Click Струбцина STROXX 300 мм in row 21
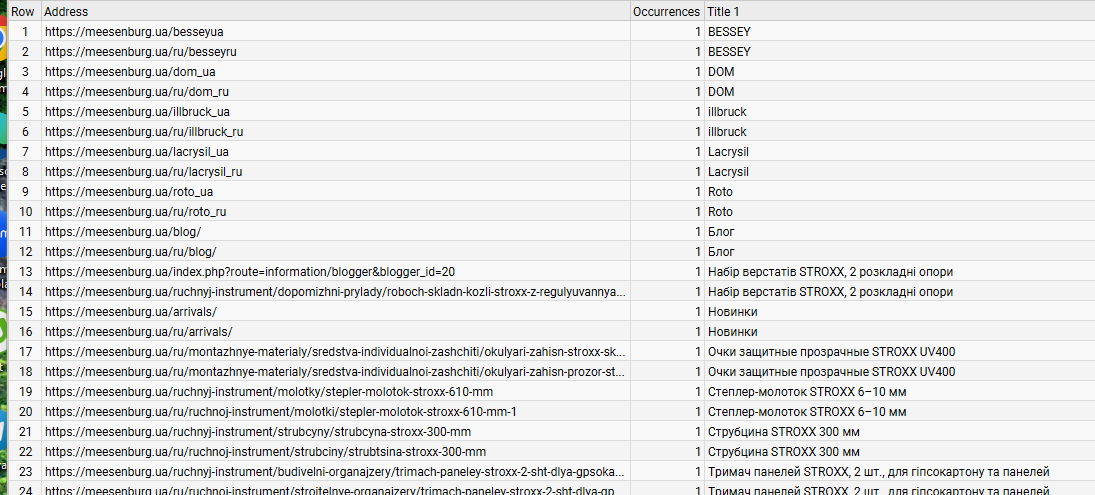 784,431
